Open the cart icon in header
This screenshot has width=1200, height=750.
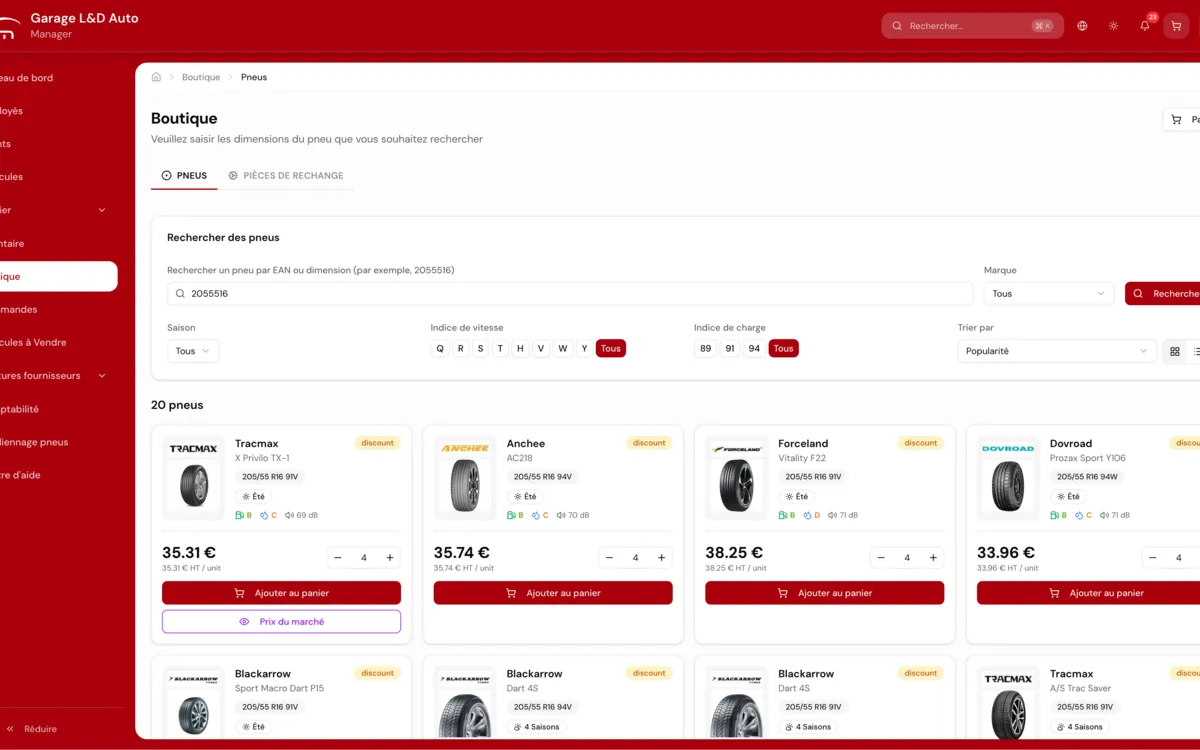pyautogui.click(x=1176, y=26)
